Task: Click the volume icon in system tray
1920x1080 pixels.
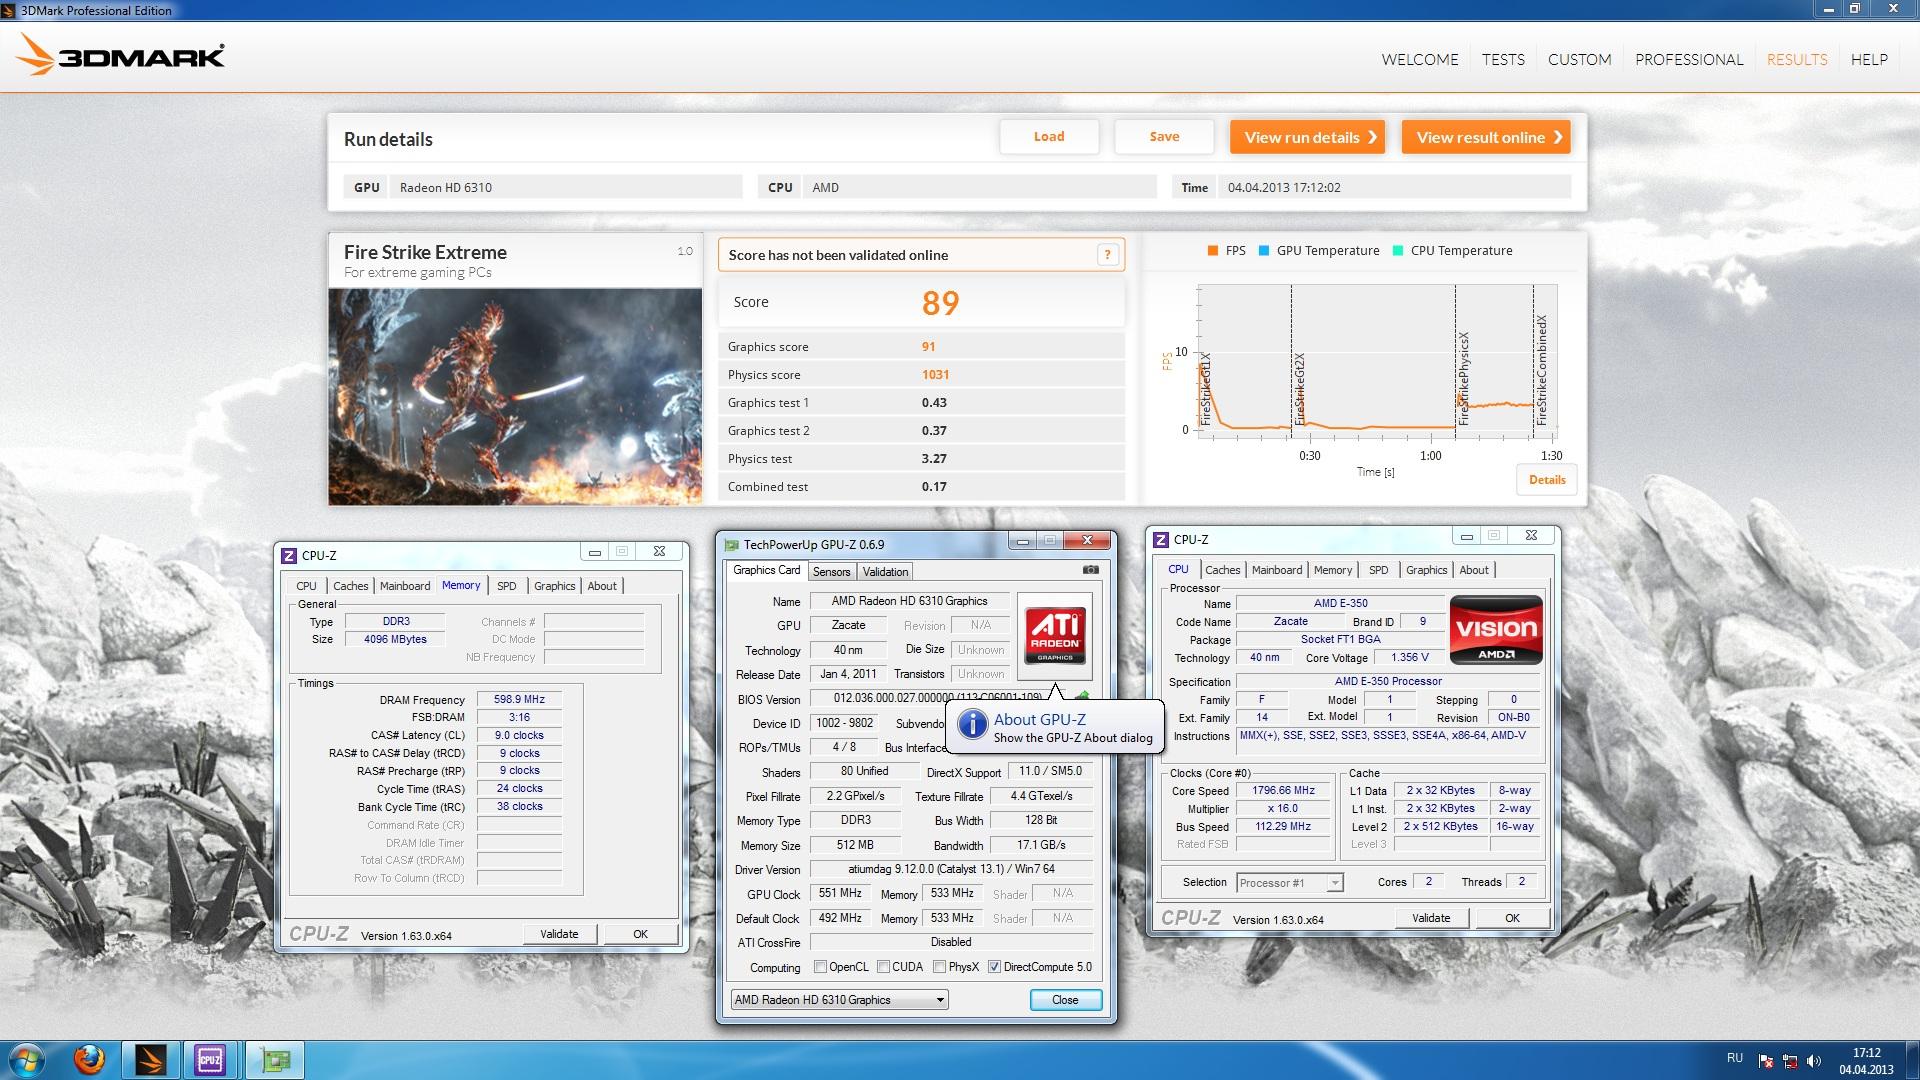Action: coord(1815,1061)
